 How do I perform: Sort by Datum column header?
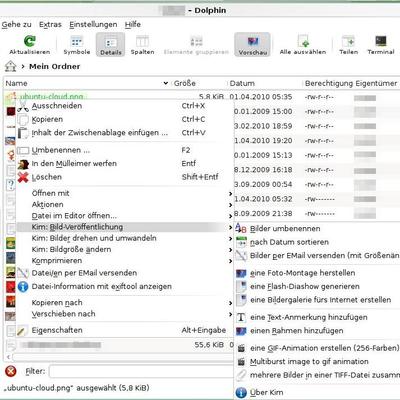(265, 83)
